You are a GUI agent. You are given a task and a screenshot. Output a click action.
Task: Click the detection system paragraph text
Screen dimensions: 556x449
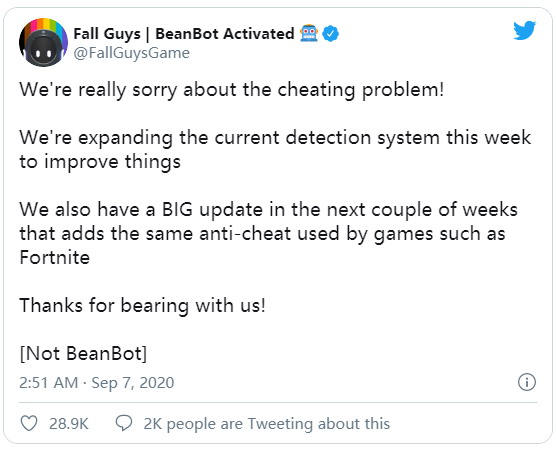[x=275, y=149]
